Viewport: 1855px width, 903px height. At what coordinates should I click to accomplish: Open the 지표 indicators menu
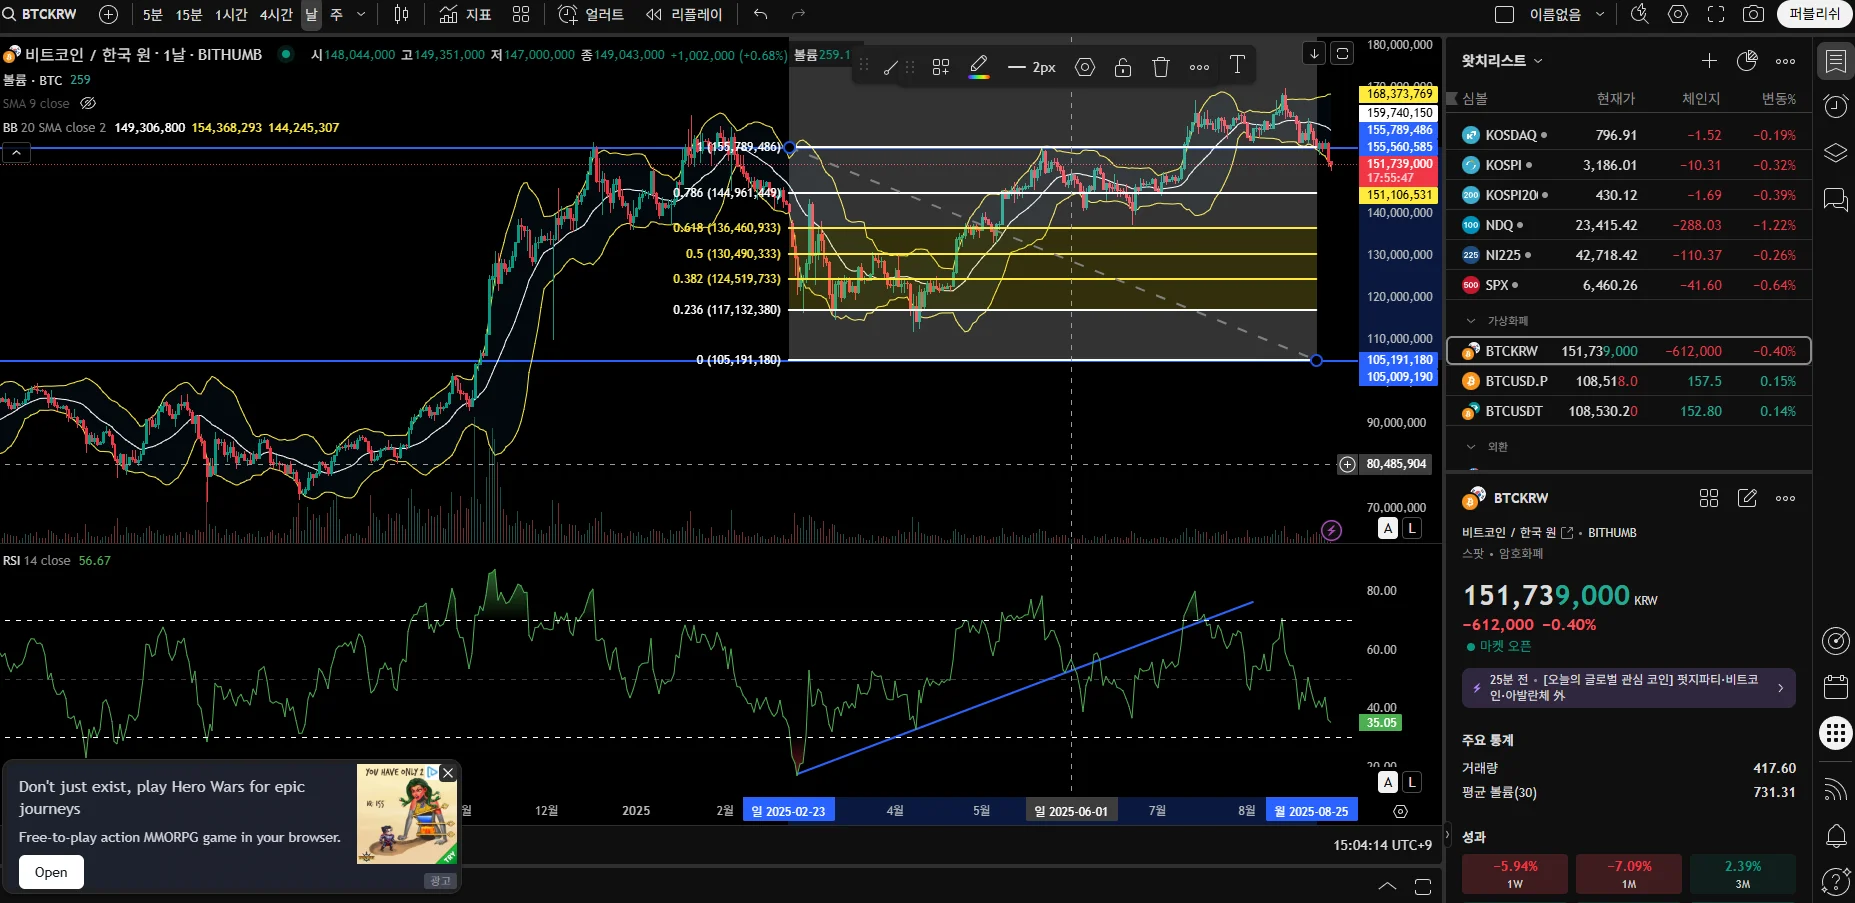pos(466,14)
